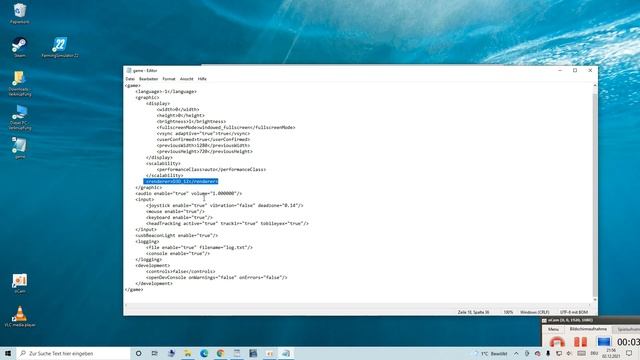Open Task View from the taskbar
This screenshot has height=360, width=640.
(155, 353)
